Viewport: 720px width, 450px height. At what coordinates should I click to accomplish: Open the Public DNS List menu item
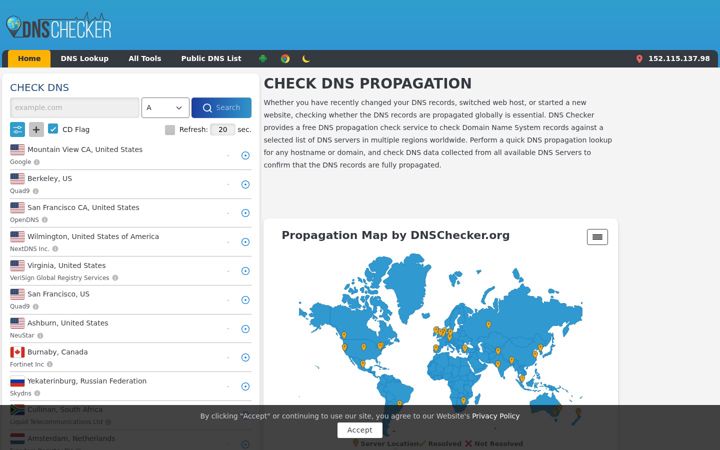pyautogui.click(x=211, y=59)
